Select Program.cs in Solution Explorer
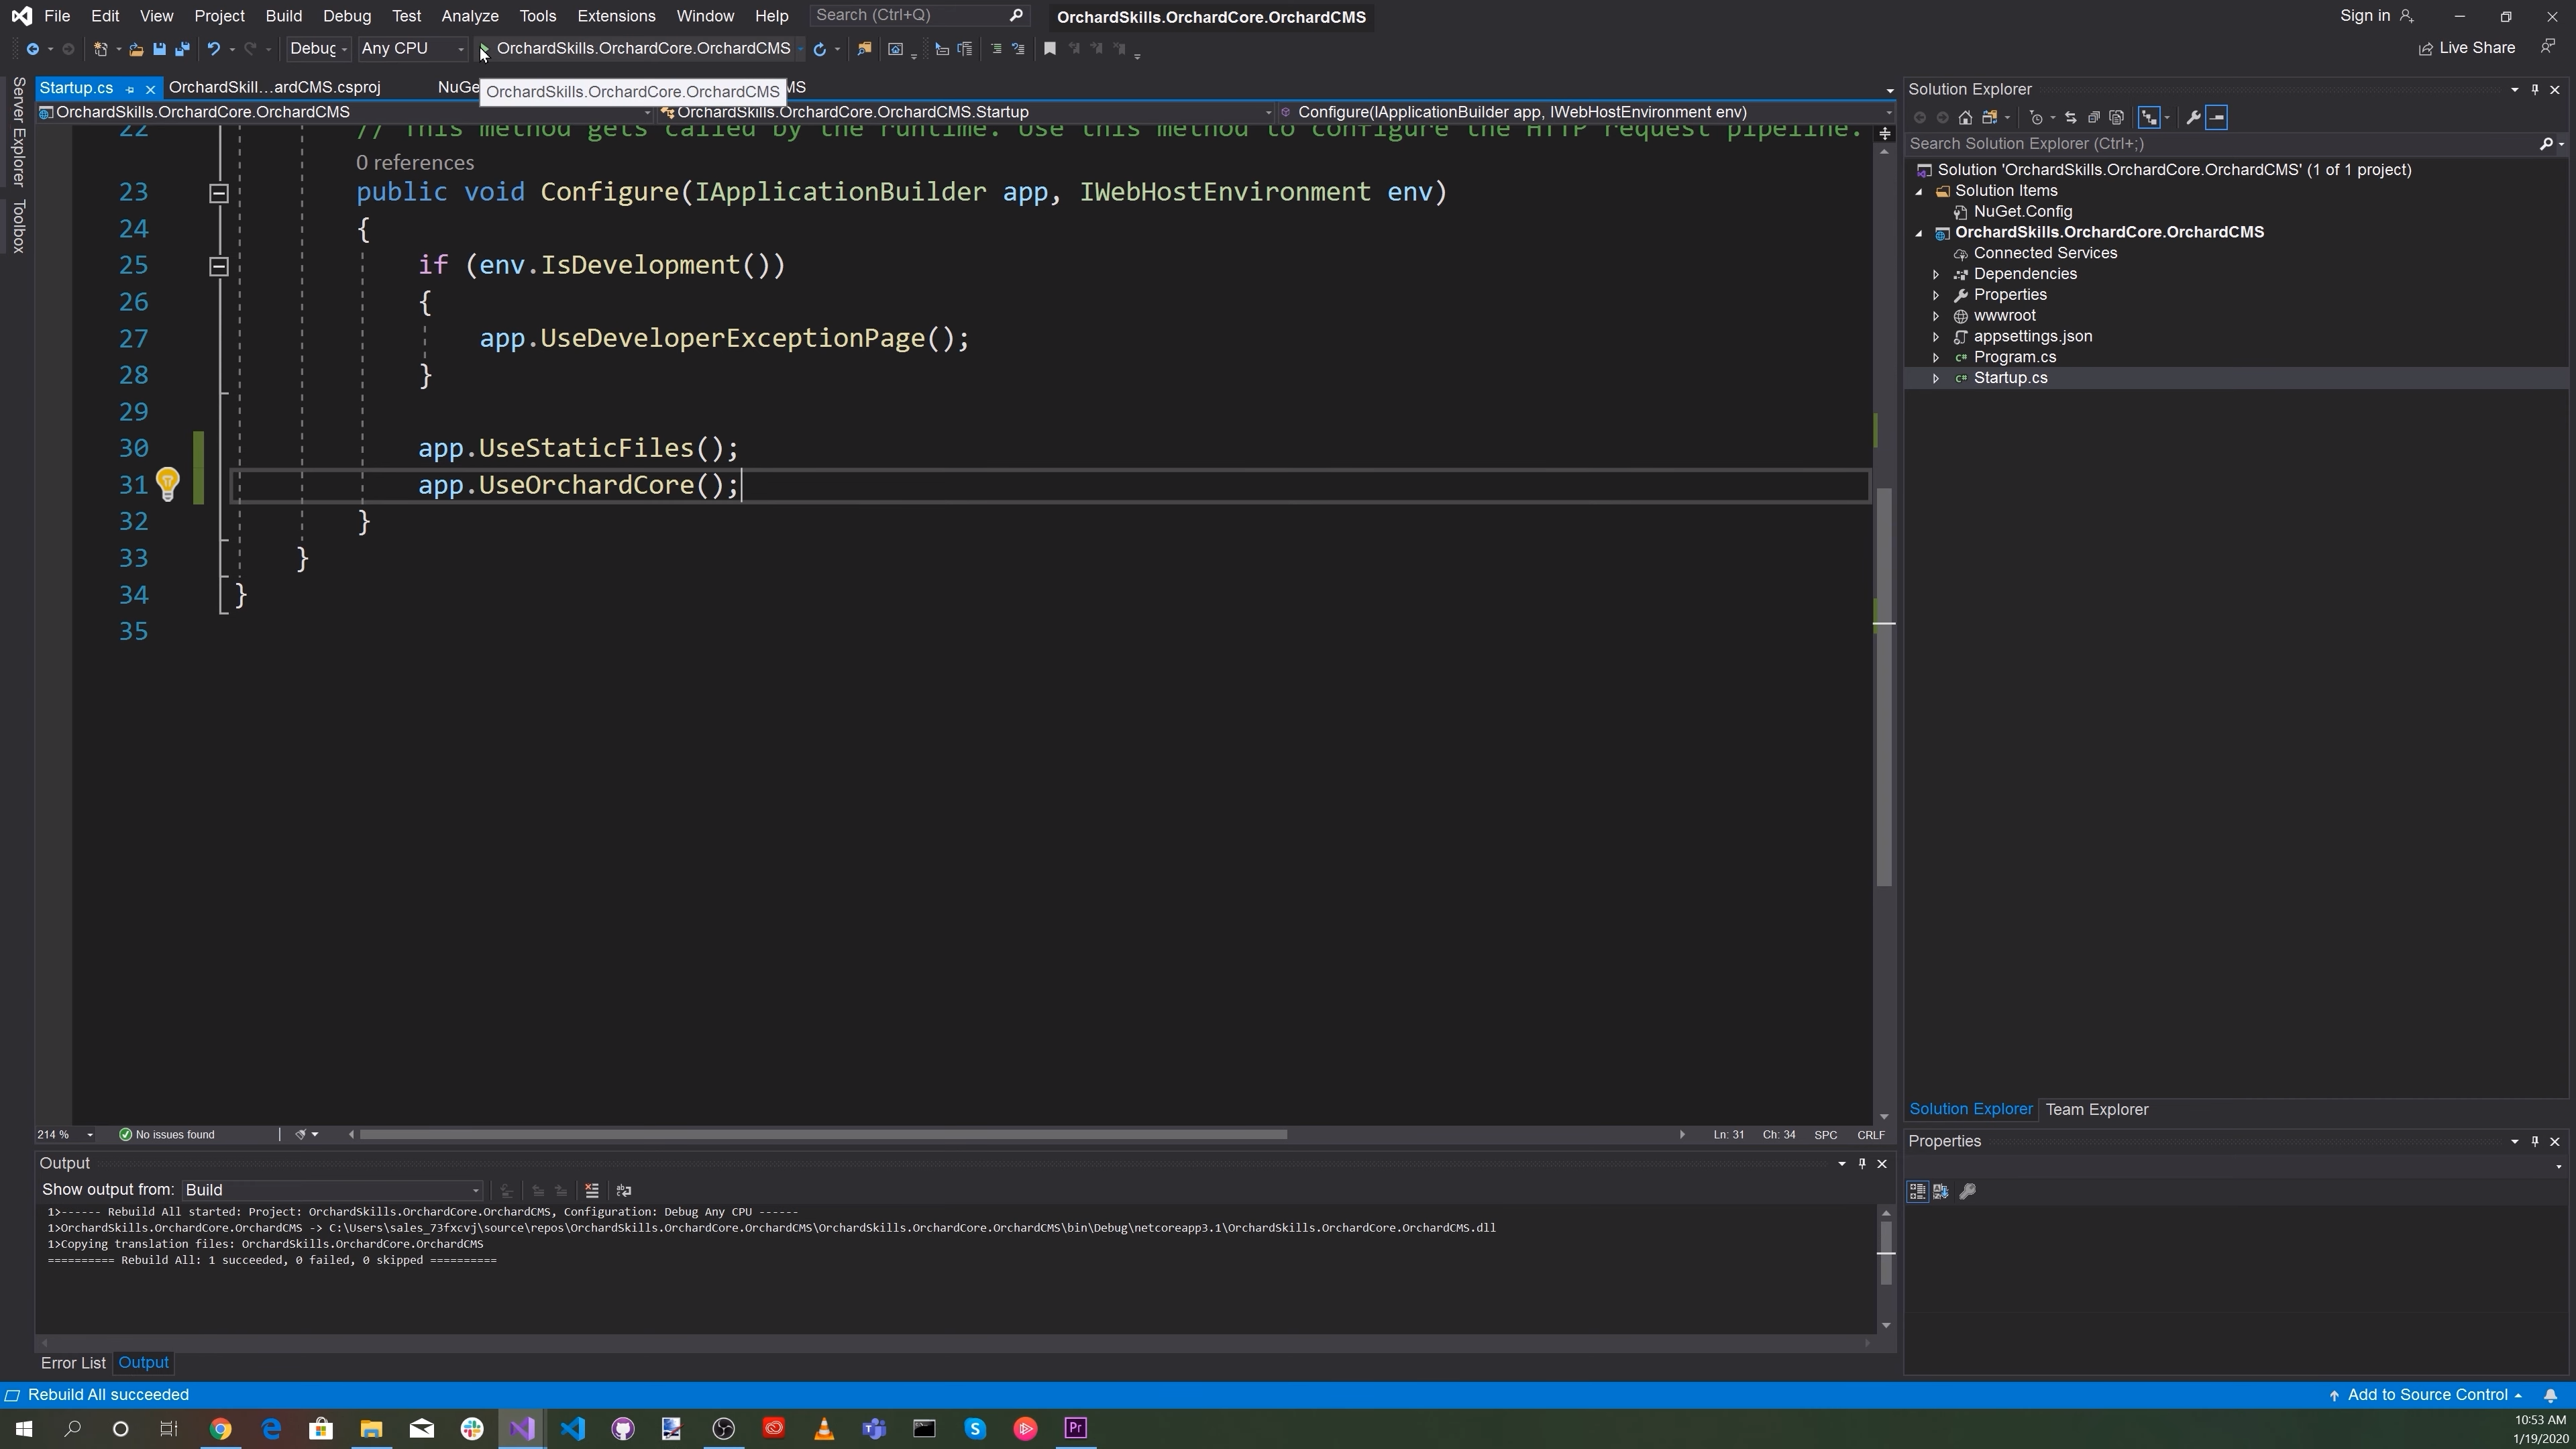Viewport: 2576px width, 1449px height. [2014, 358]
